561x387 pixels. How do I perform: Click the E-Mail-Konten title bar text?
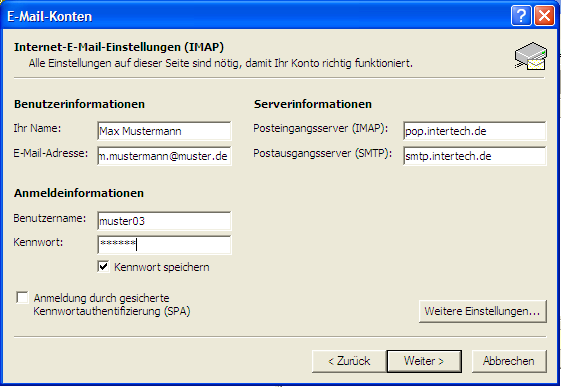pos(49,16)
